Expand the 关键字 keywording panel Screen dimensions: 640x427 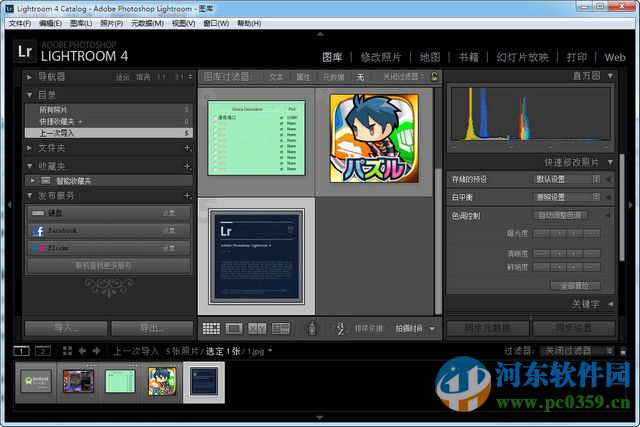[x=610, y=304]
